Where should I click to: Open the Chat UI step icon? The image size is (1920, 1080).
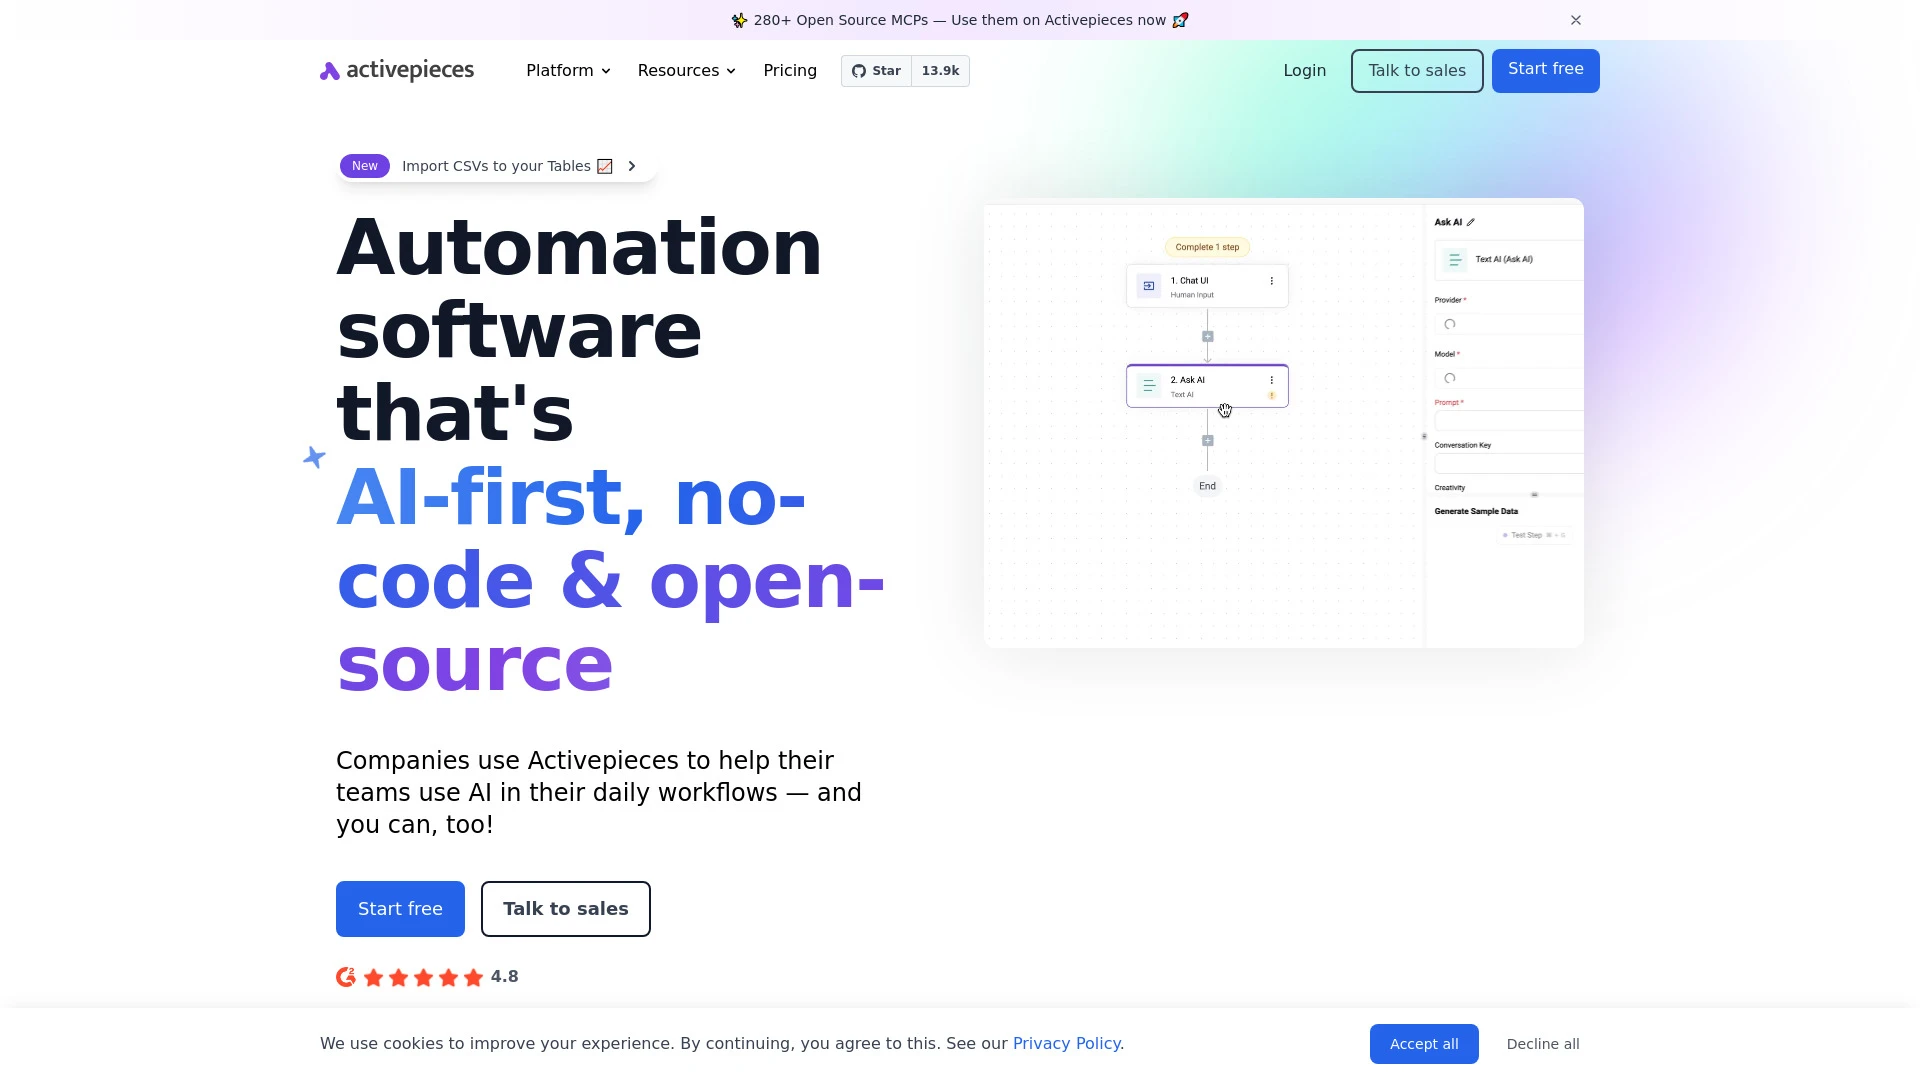1149,286
